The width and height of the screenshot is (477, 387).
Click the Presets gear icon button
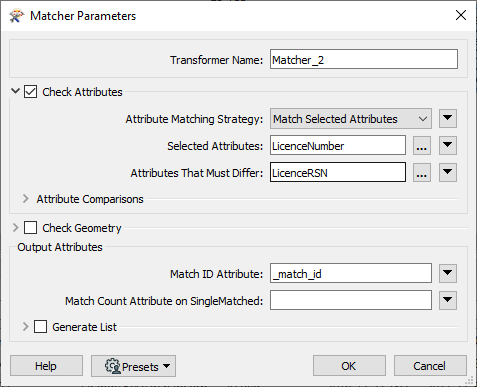133,366
